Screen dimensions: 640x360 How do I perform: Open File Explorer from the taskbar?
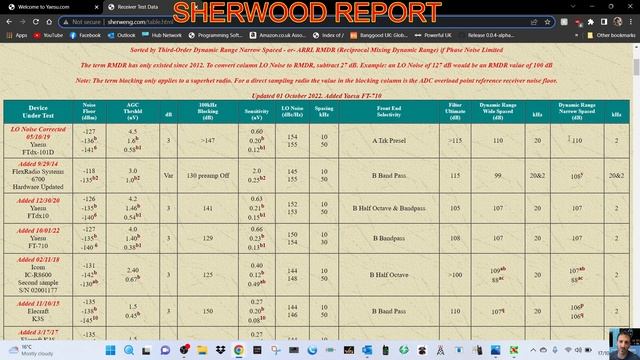click(x=202, y=350)
